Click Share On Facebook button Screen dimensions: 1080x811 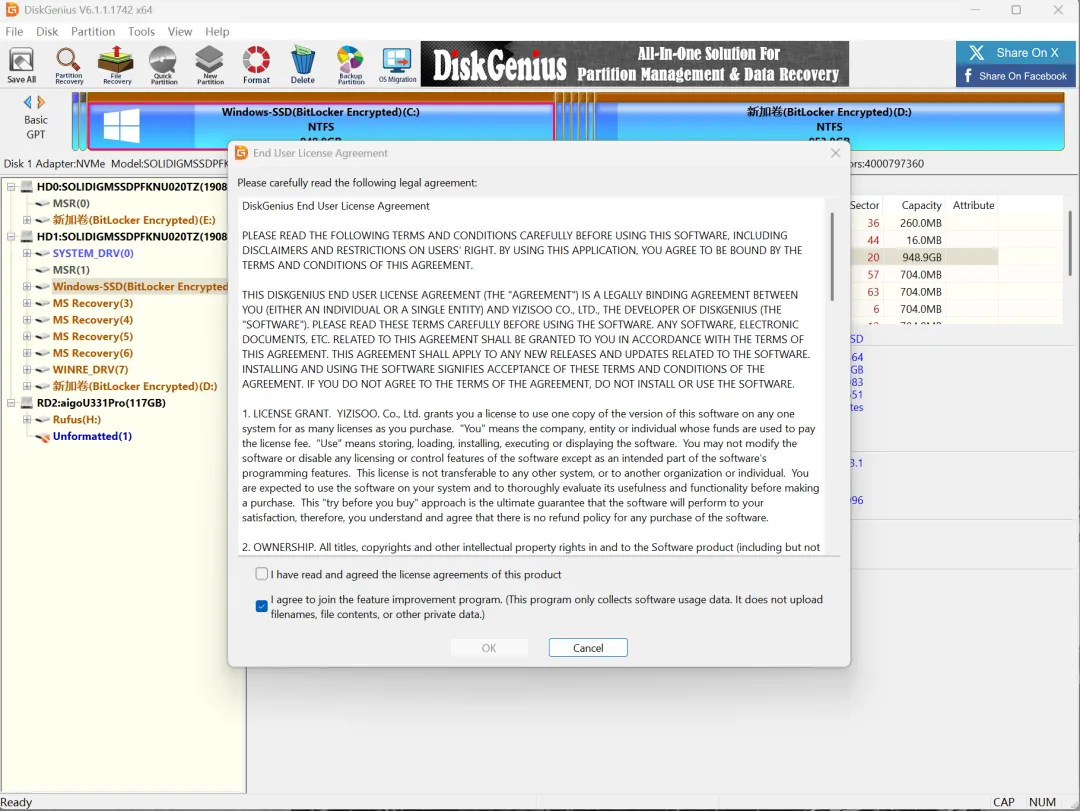coord(1015,76)
